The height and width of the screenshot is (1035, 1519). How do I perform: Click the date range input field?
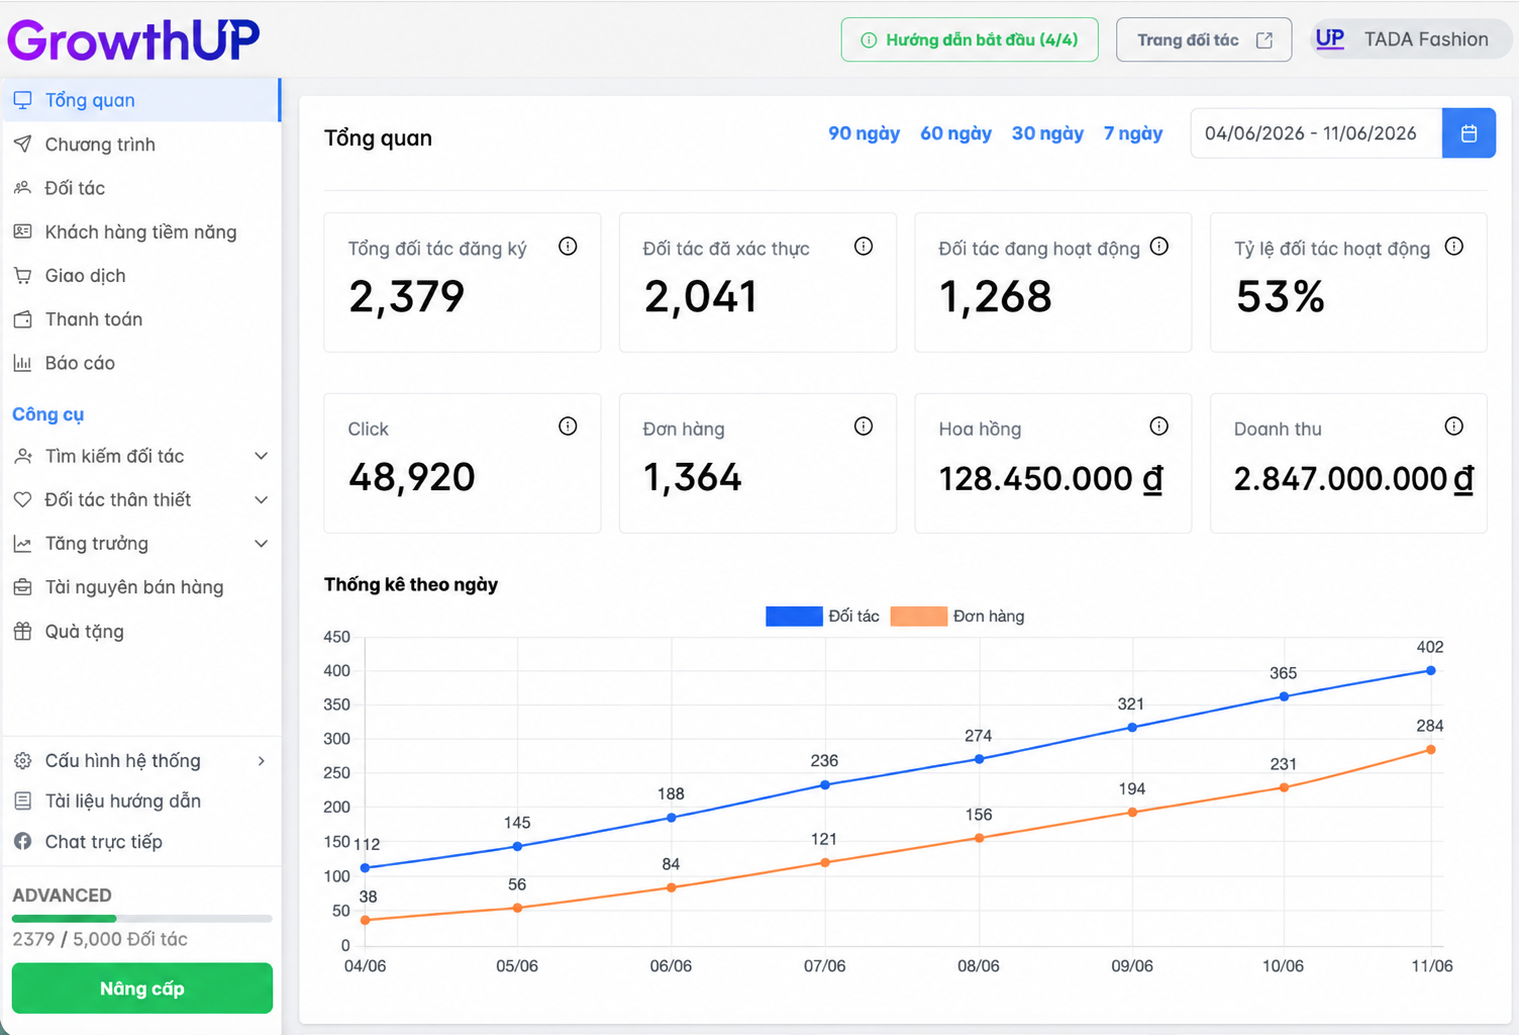pos(1316,133)
